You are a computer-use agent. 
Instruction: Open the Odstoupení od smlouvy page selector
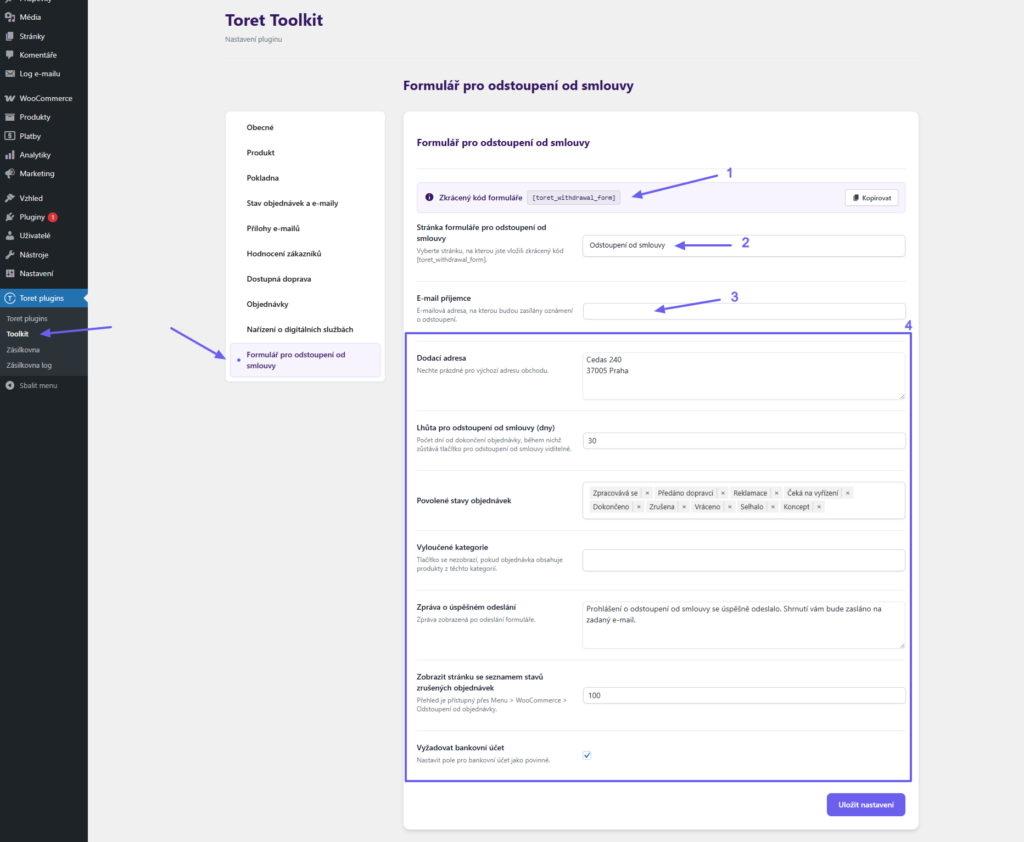pos(745,243)
